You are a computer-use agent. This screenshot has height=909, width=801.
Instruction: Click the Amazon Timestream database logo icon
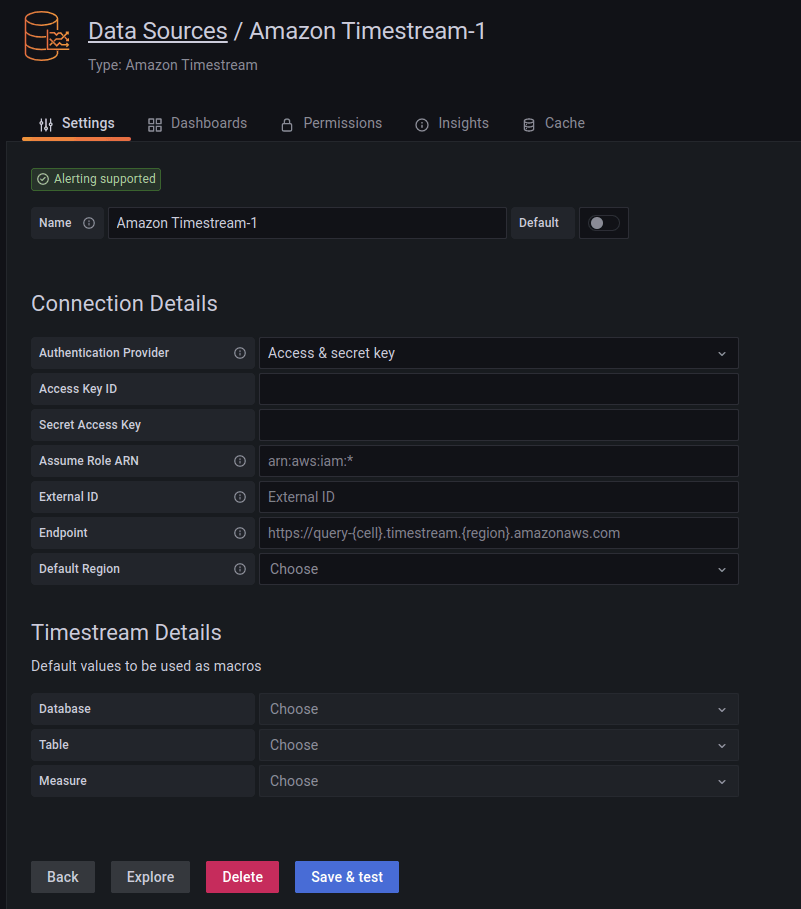click(47, 37)
